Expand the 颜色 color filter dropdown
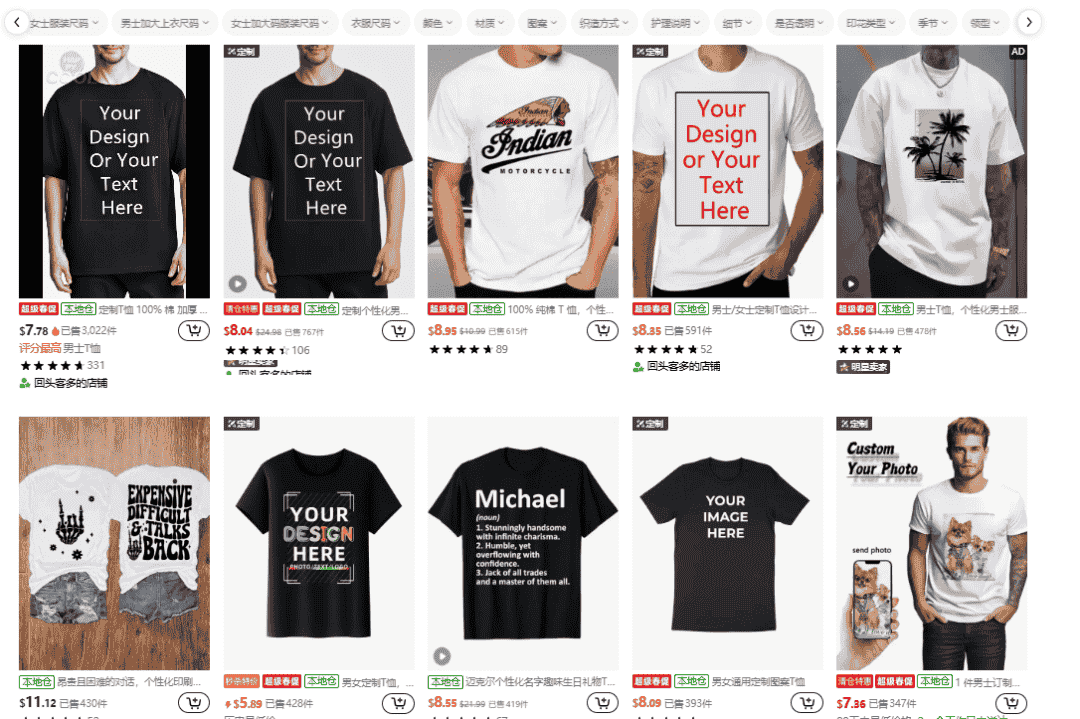1080x719 pixels. click(437, 23)
